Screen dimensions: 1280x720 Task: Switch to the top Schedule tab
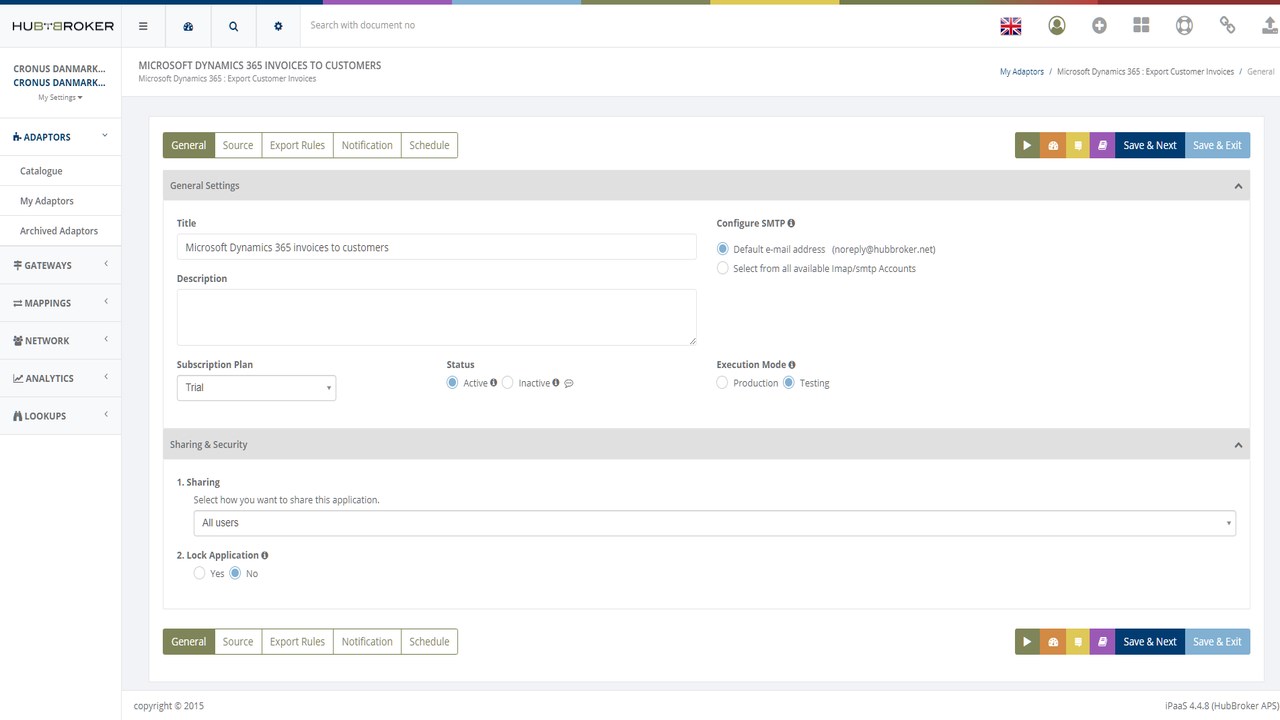pyautogui.click(x=429, y=145)
